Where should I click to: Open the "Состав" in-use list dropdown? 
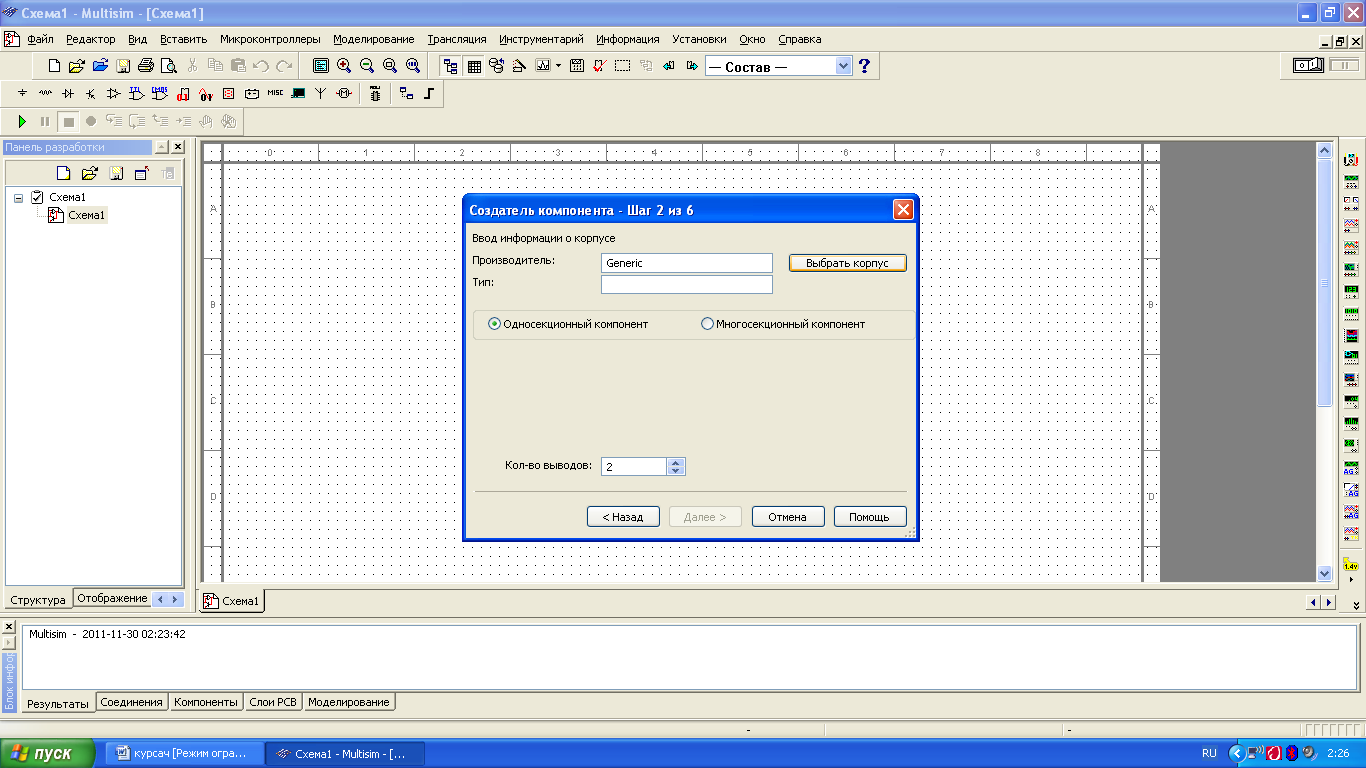point(842,66)
